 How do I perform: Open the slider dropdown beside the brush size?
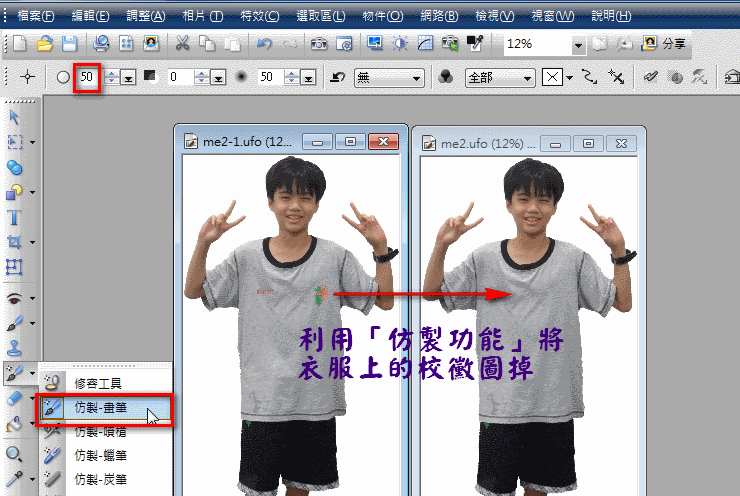[x=128, y=77]
